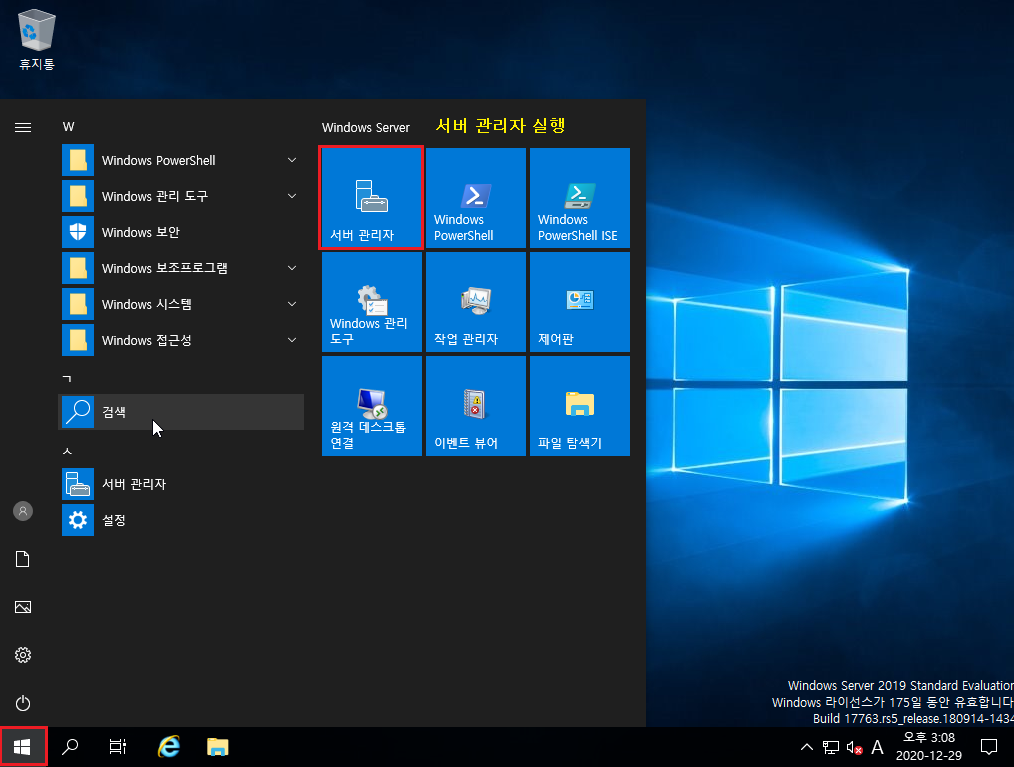Open Task View on the taskbar

click(x=118, y=747)
